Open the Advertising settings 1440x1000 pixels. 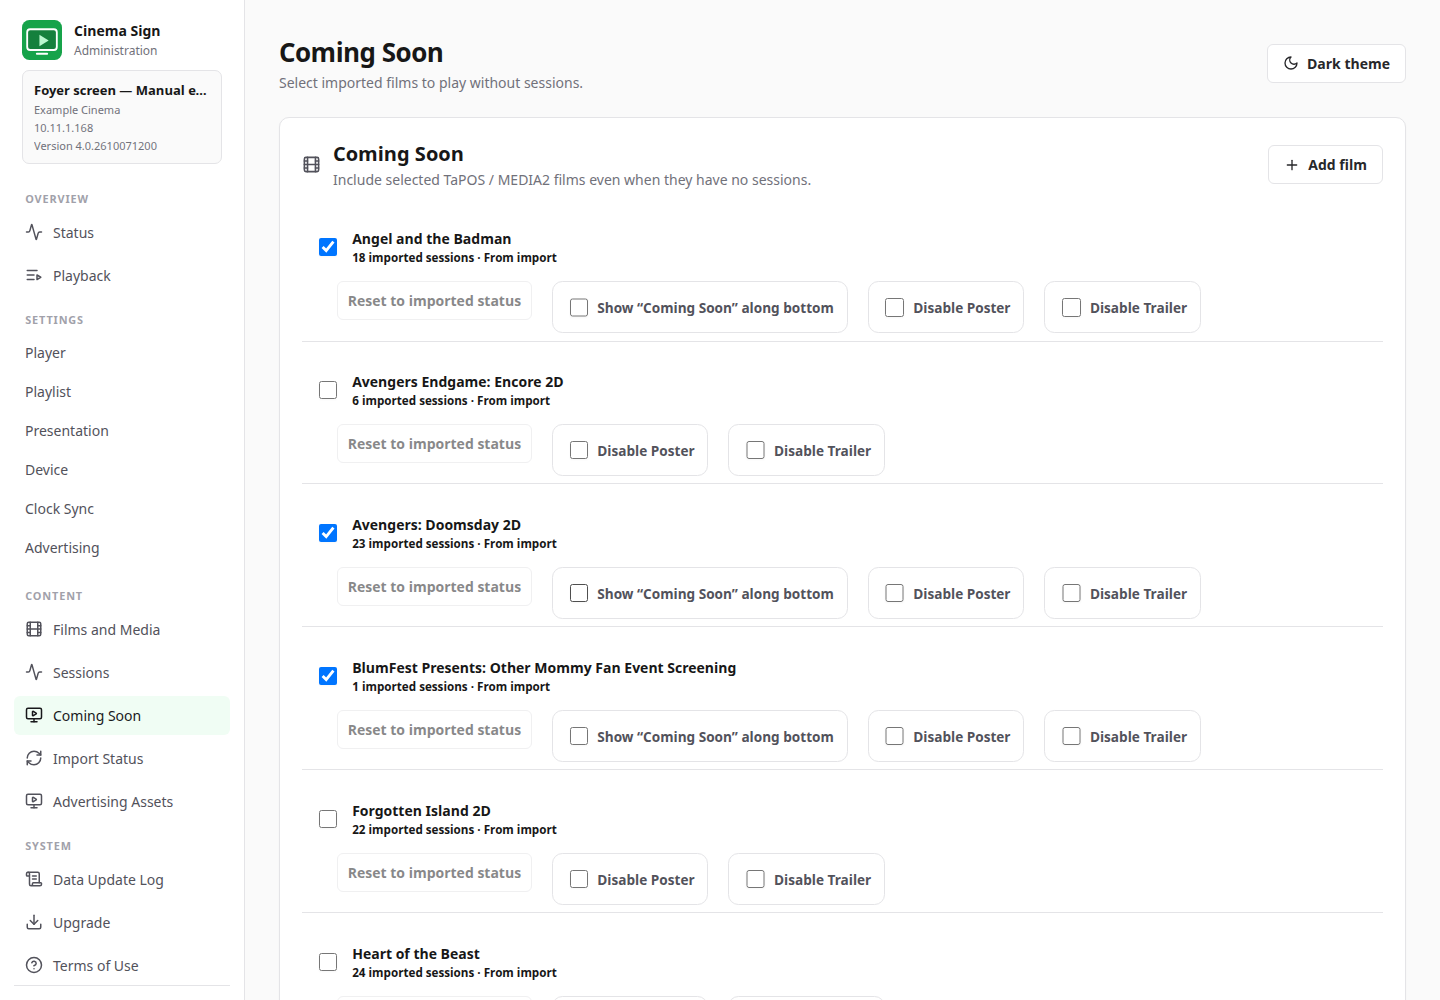(x=122, y=548)
